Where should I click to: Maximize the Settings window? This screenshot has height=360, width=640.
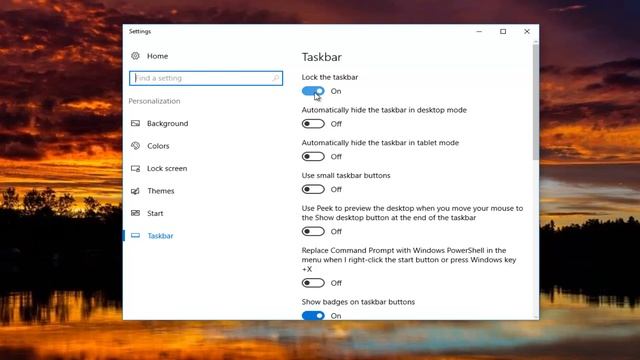[x=503, y=31]
